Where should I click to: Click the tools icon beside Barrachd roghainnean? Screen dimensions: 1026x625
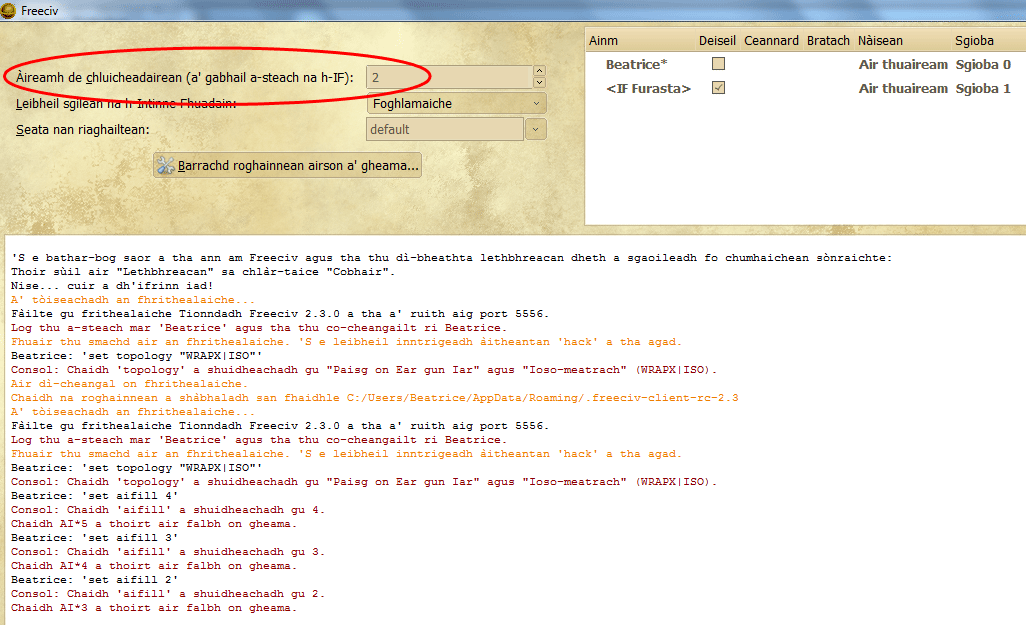(x=166, y=165)
